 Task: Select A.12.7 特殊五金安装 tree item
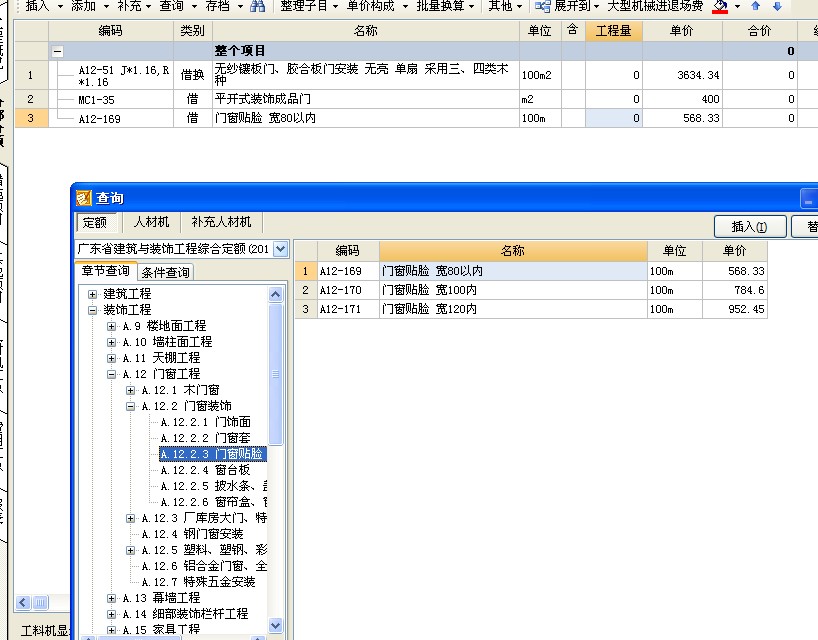click(198, 582)
